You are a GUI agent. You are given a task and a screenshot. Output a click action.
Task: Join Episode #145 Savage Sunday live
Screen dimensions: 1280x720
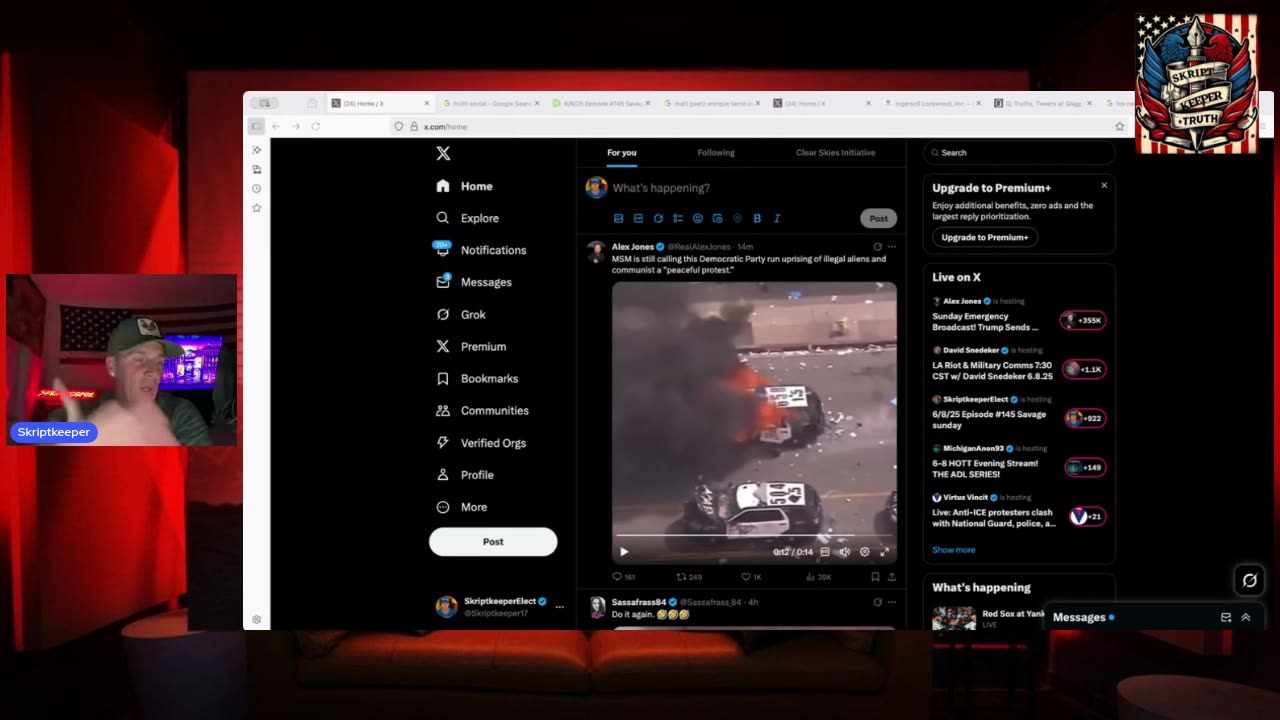pyautogui.click(x=1085, y=418)
